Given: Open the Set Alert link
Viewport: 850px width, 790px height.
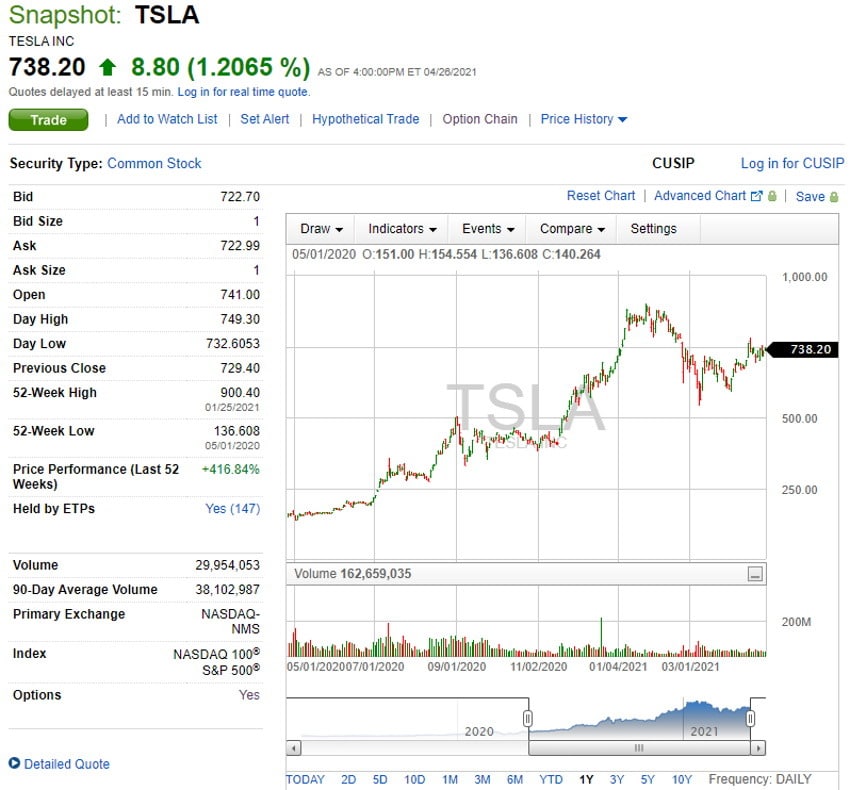Looking at the screenshot, I should tap(265, 119).
